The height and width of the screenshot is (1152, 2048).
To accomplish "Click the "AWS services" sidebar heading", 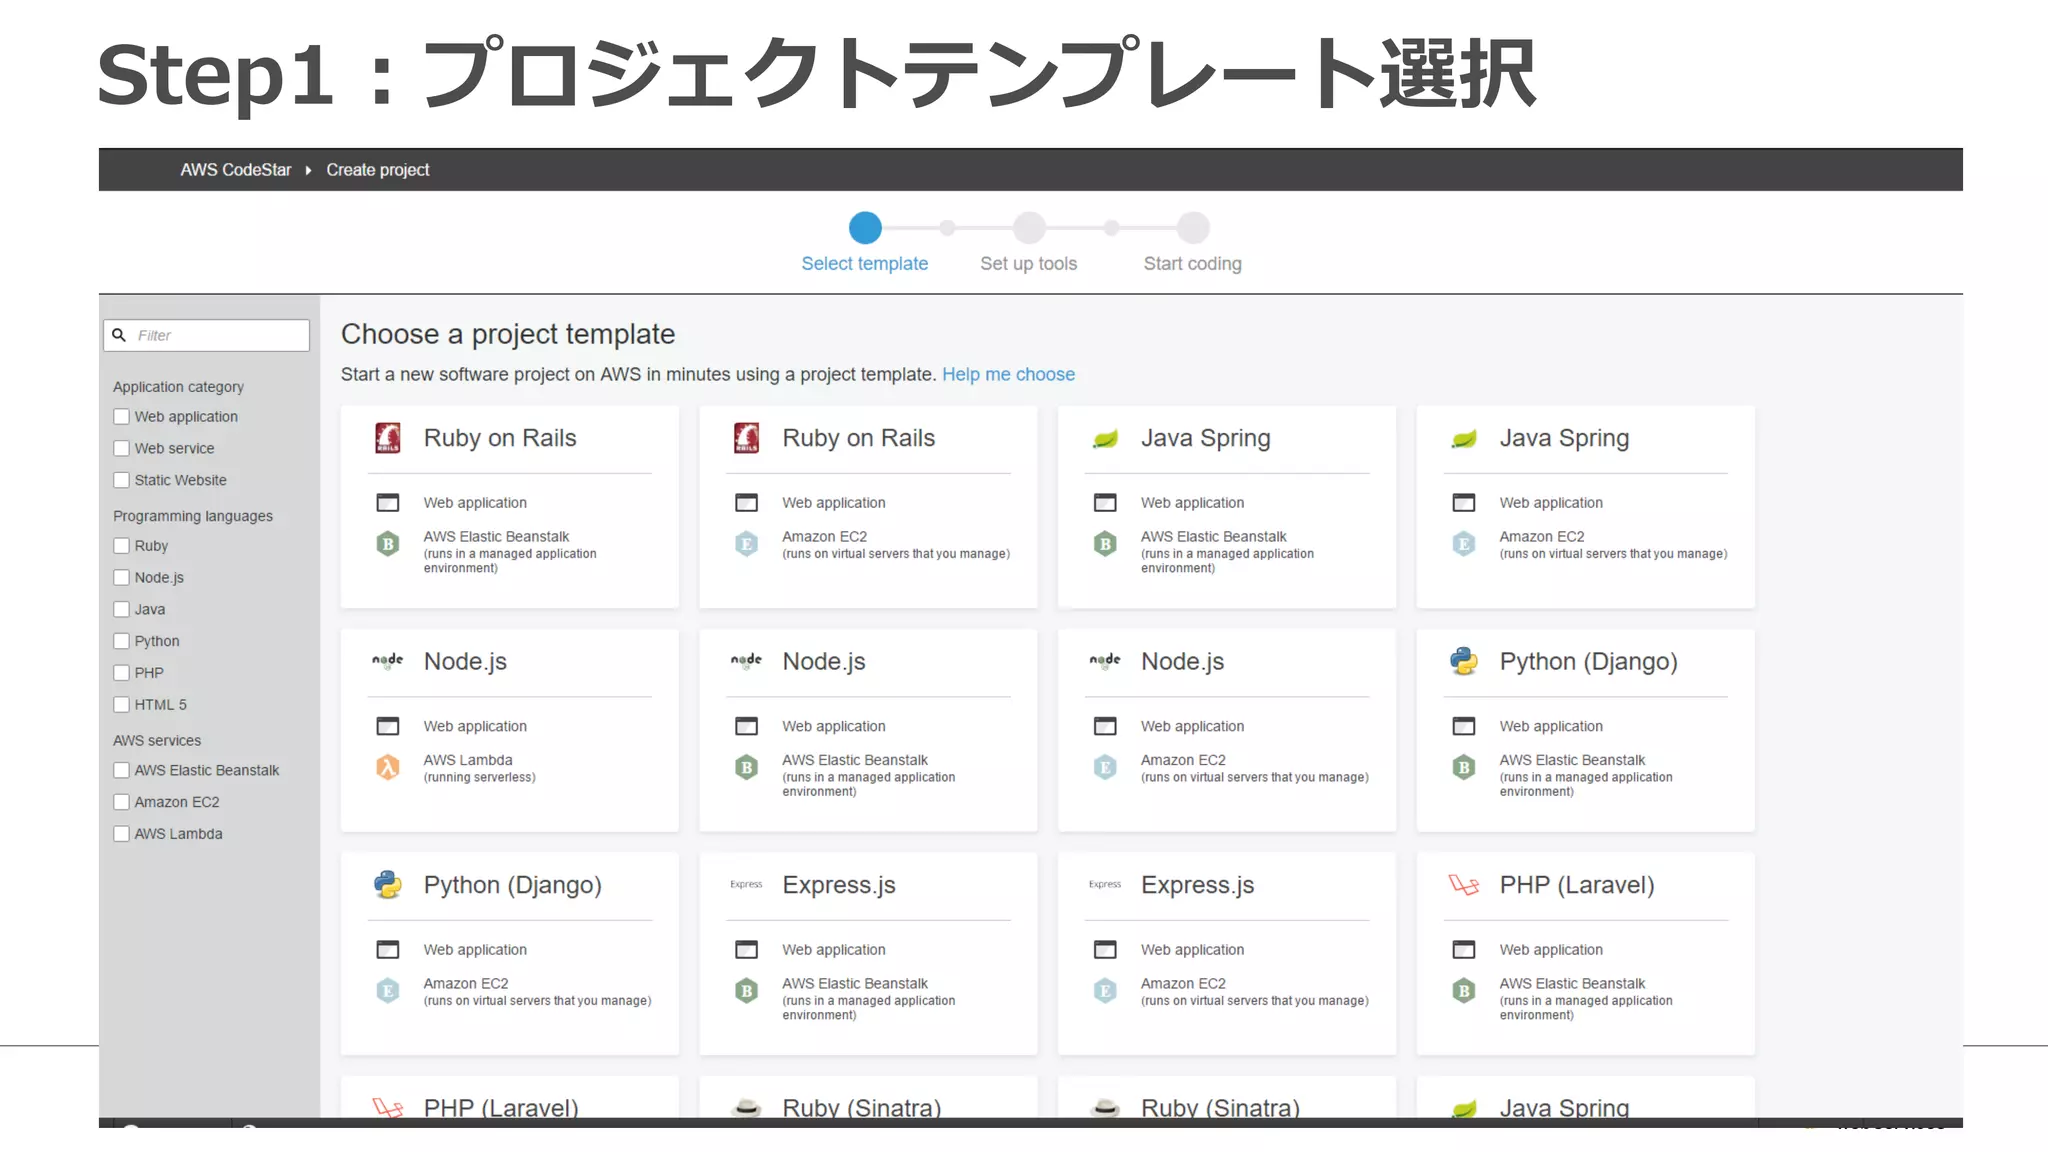I will (x=157, y=740).
